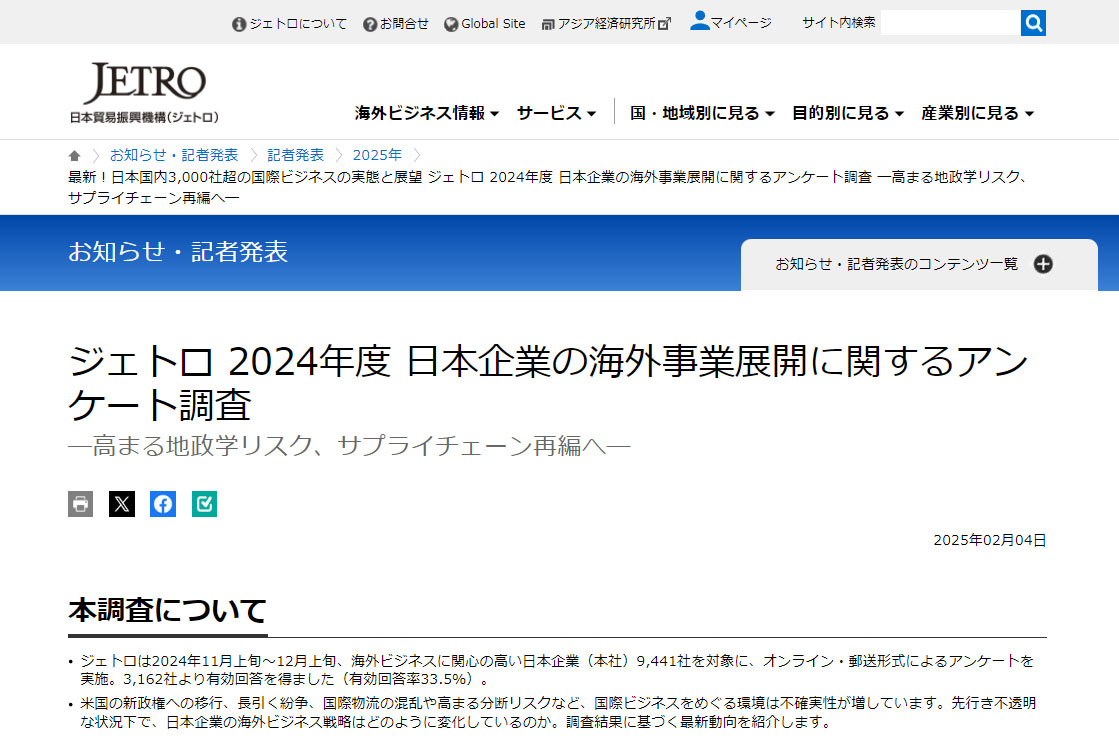Click the print page icon
Viewport: 1119px width, 744px height.
click(81, 504)
